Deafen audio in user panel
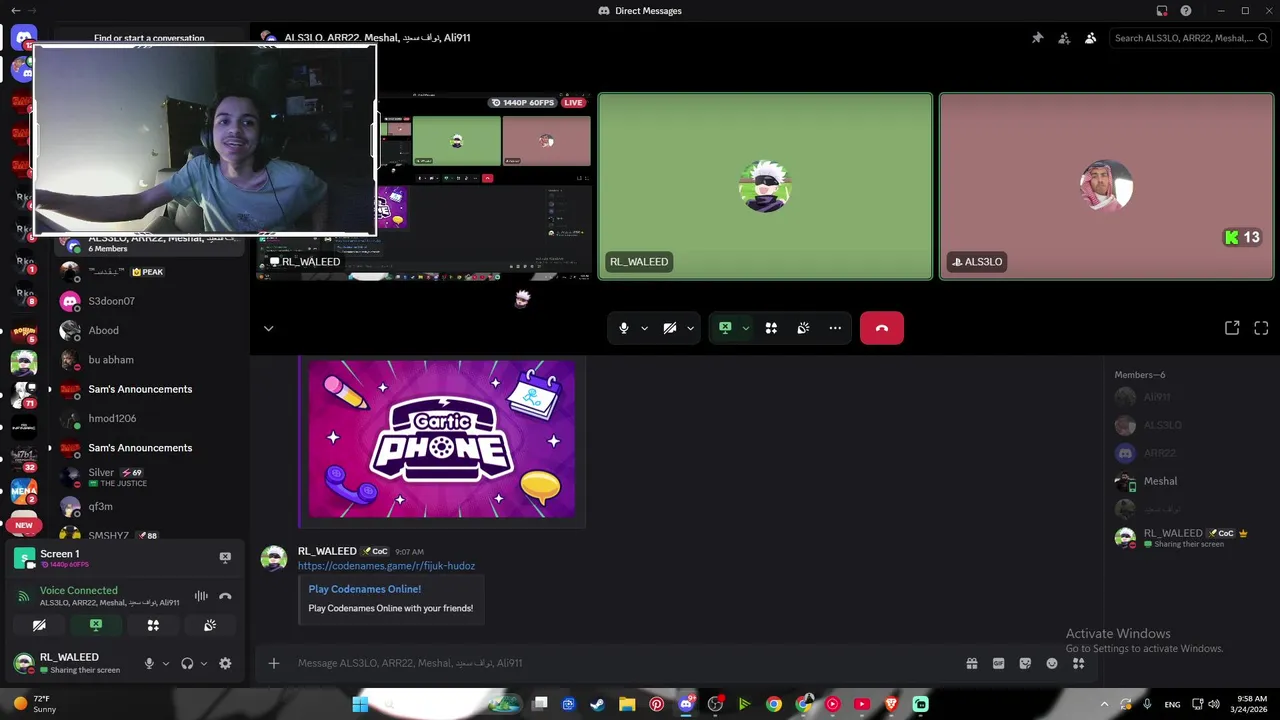This screenshot has width=1280, height=720. coord(187,663)
